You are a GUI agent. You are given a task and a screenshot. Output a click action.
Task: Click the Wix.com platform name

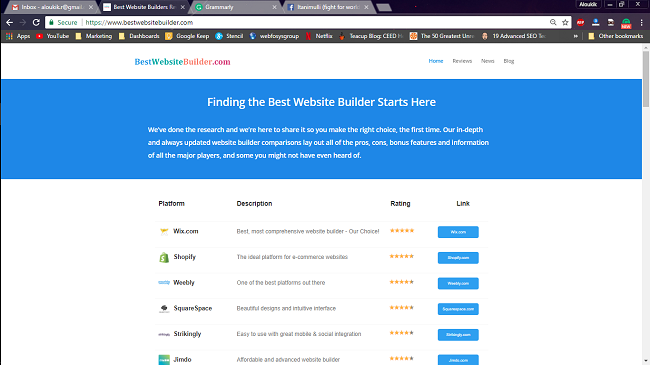click(x=186, y=231)
